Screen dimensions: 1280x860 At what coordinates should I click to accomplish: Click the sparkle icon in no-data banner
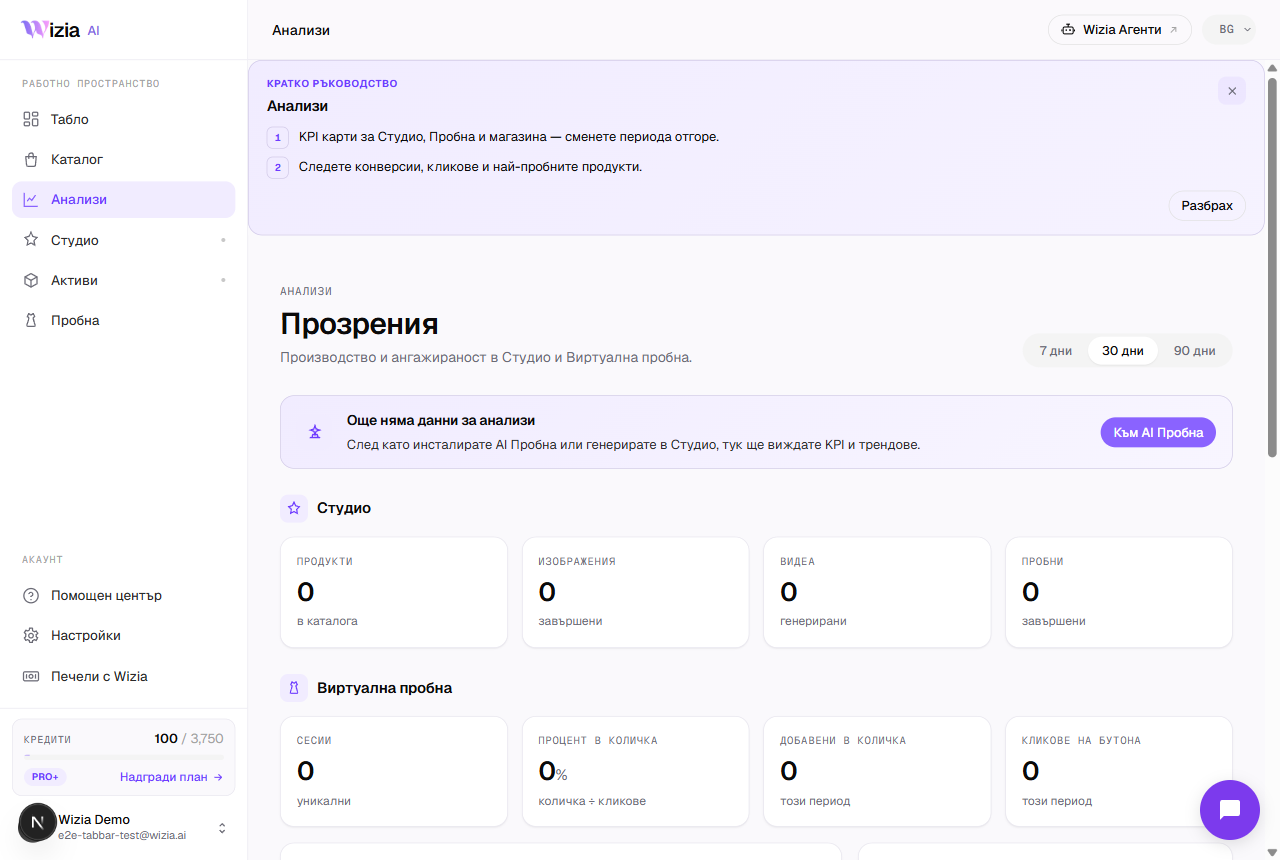[x=315, y=432]
